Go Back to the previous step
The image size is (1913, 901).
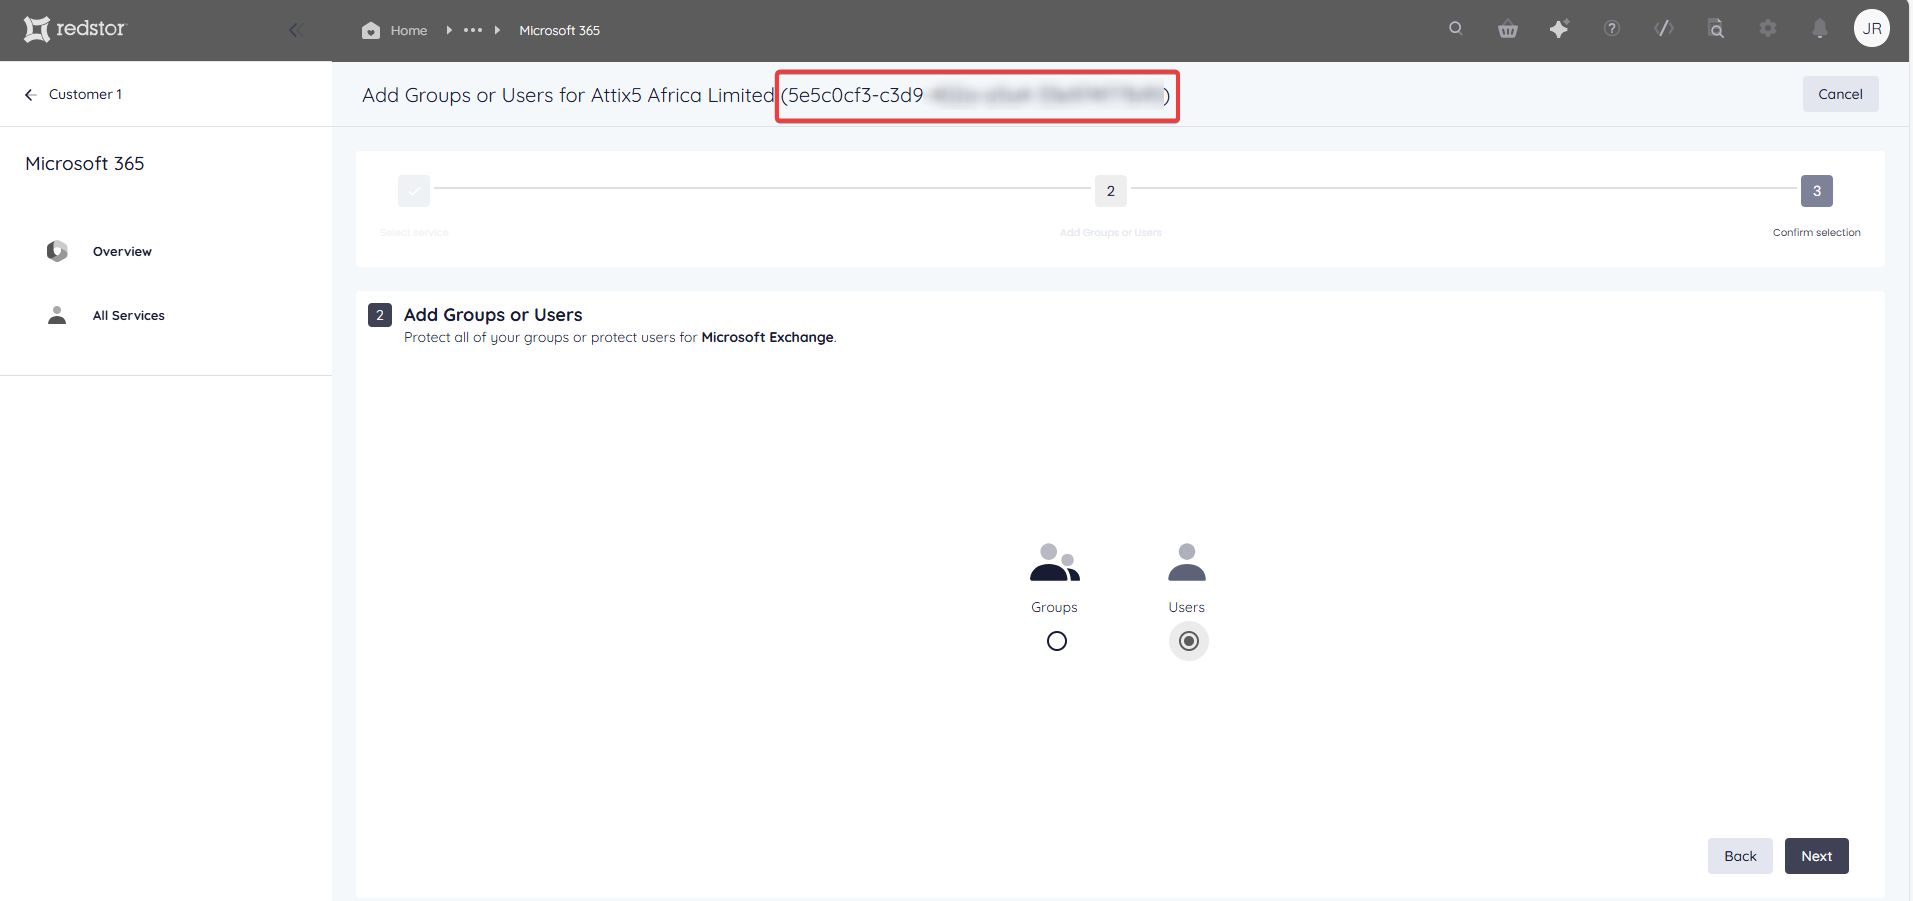pyautogui.click(x=1740, y=856)
